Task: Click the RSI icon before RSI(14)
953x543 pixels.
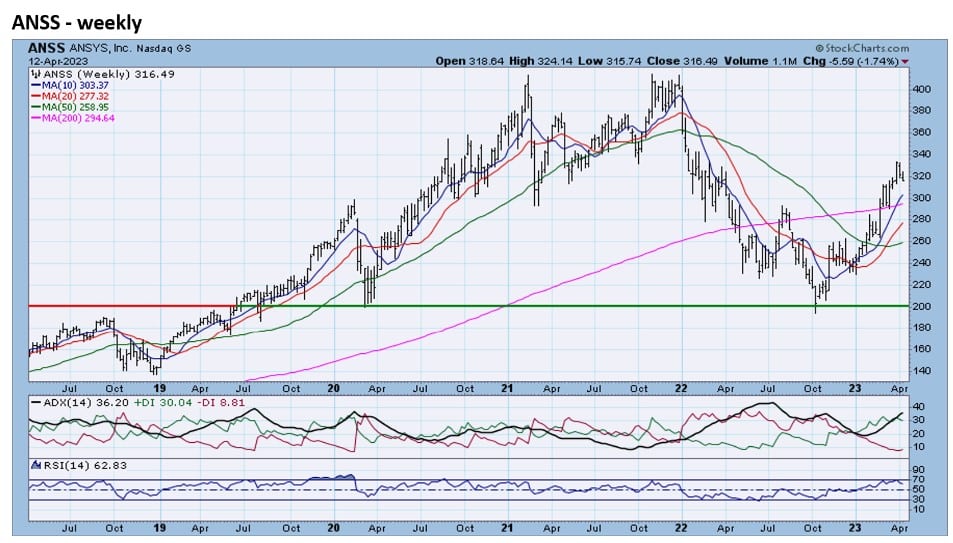Action: pyautogui.click(x=36, y=466)
